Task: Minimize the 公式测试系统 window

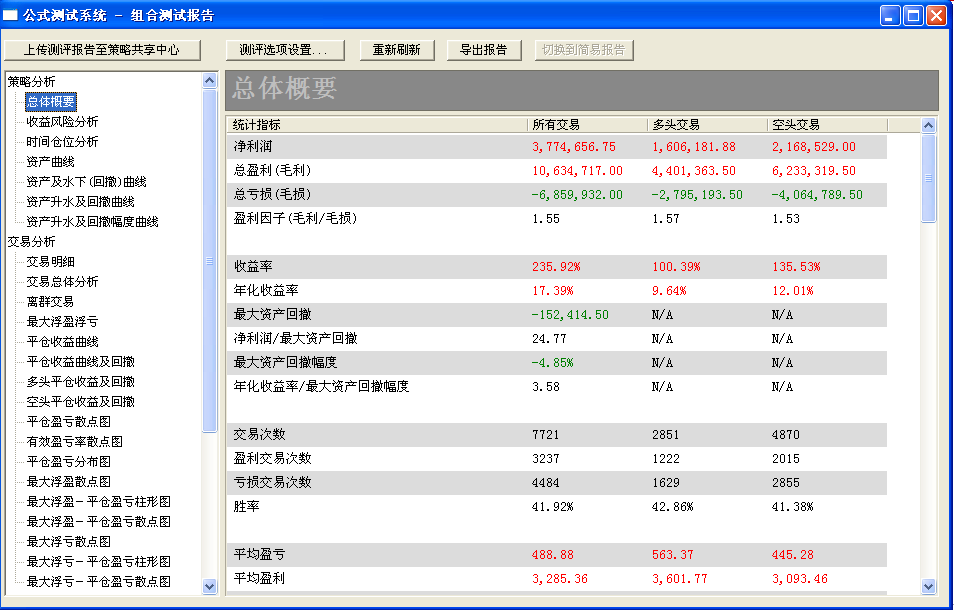Action: tap(890, 15)
